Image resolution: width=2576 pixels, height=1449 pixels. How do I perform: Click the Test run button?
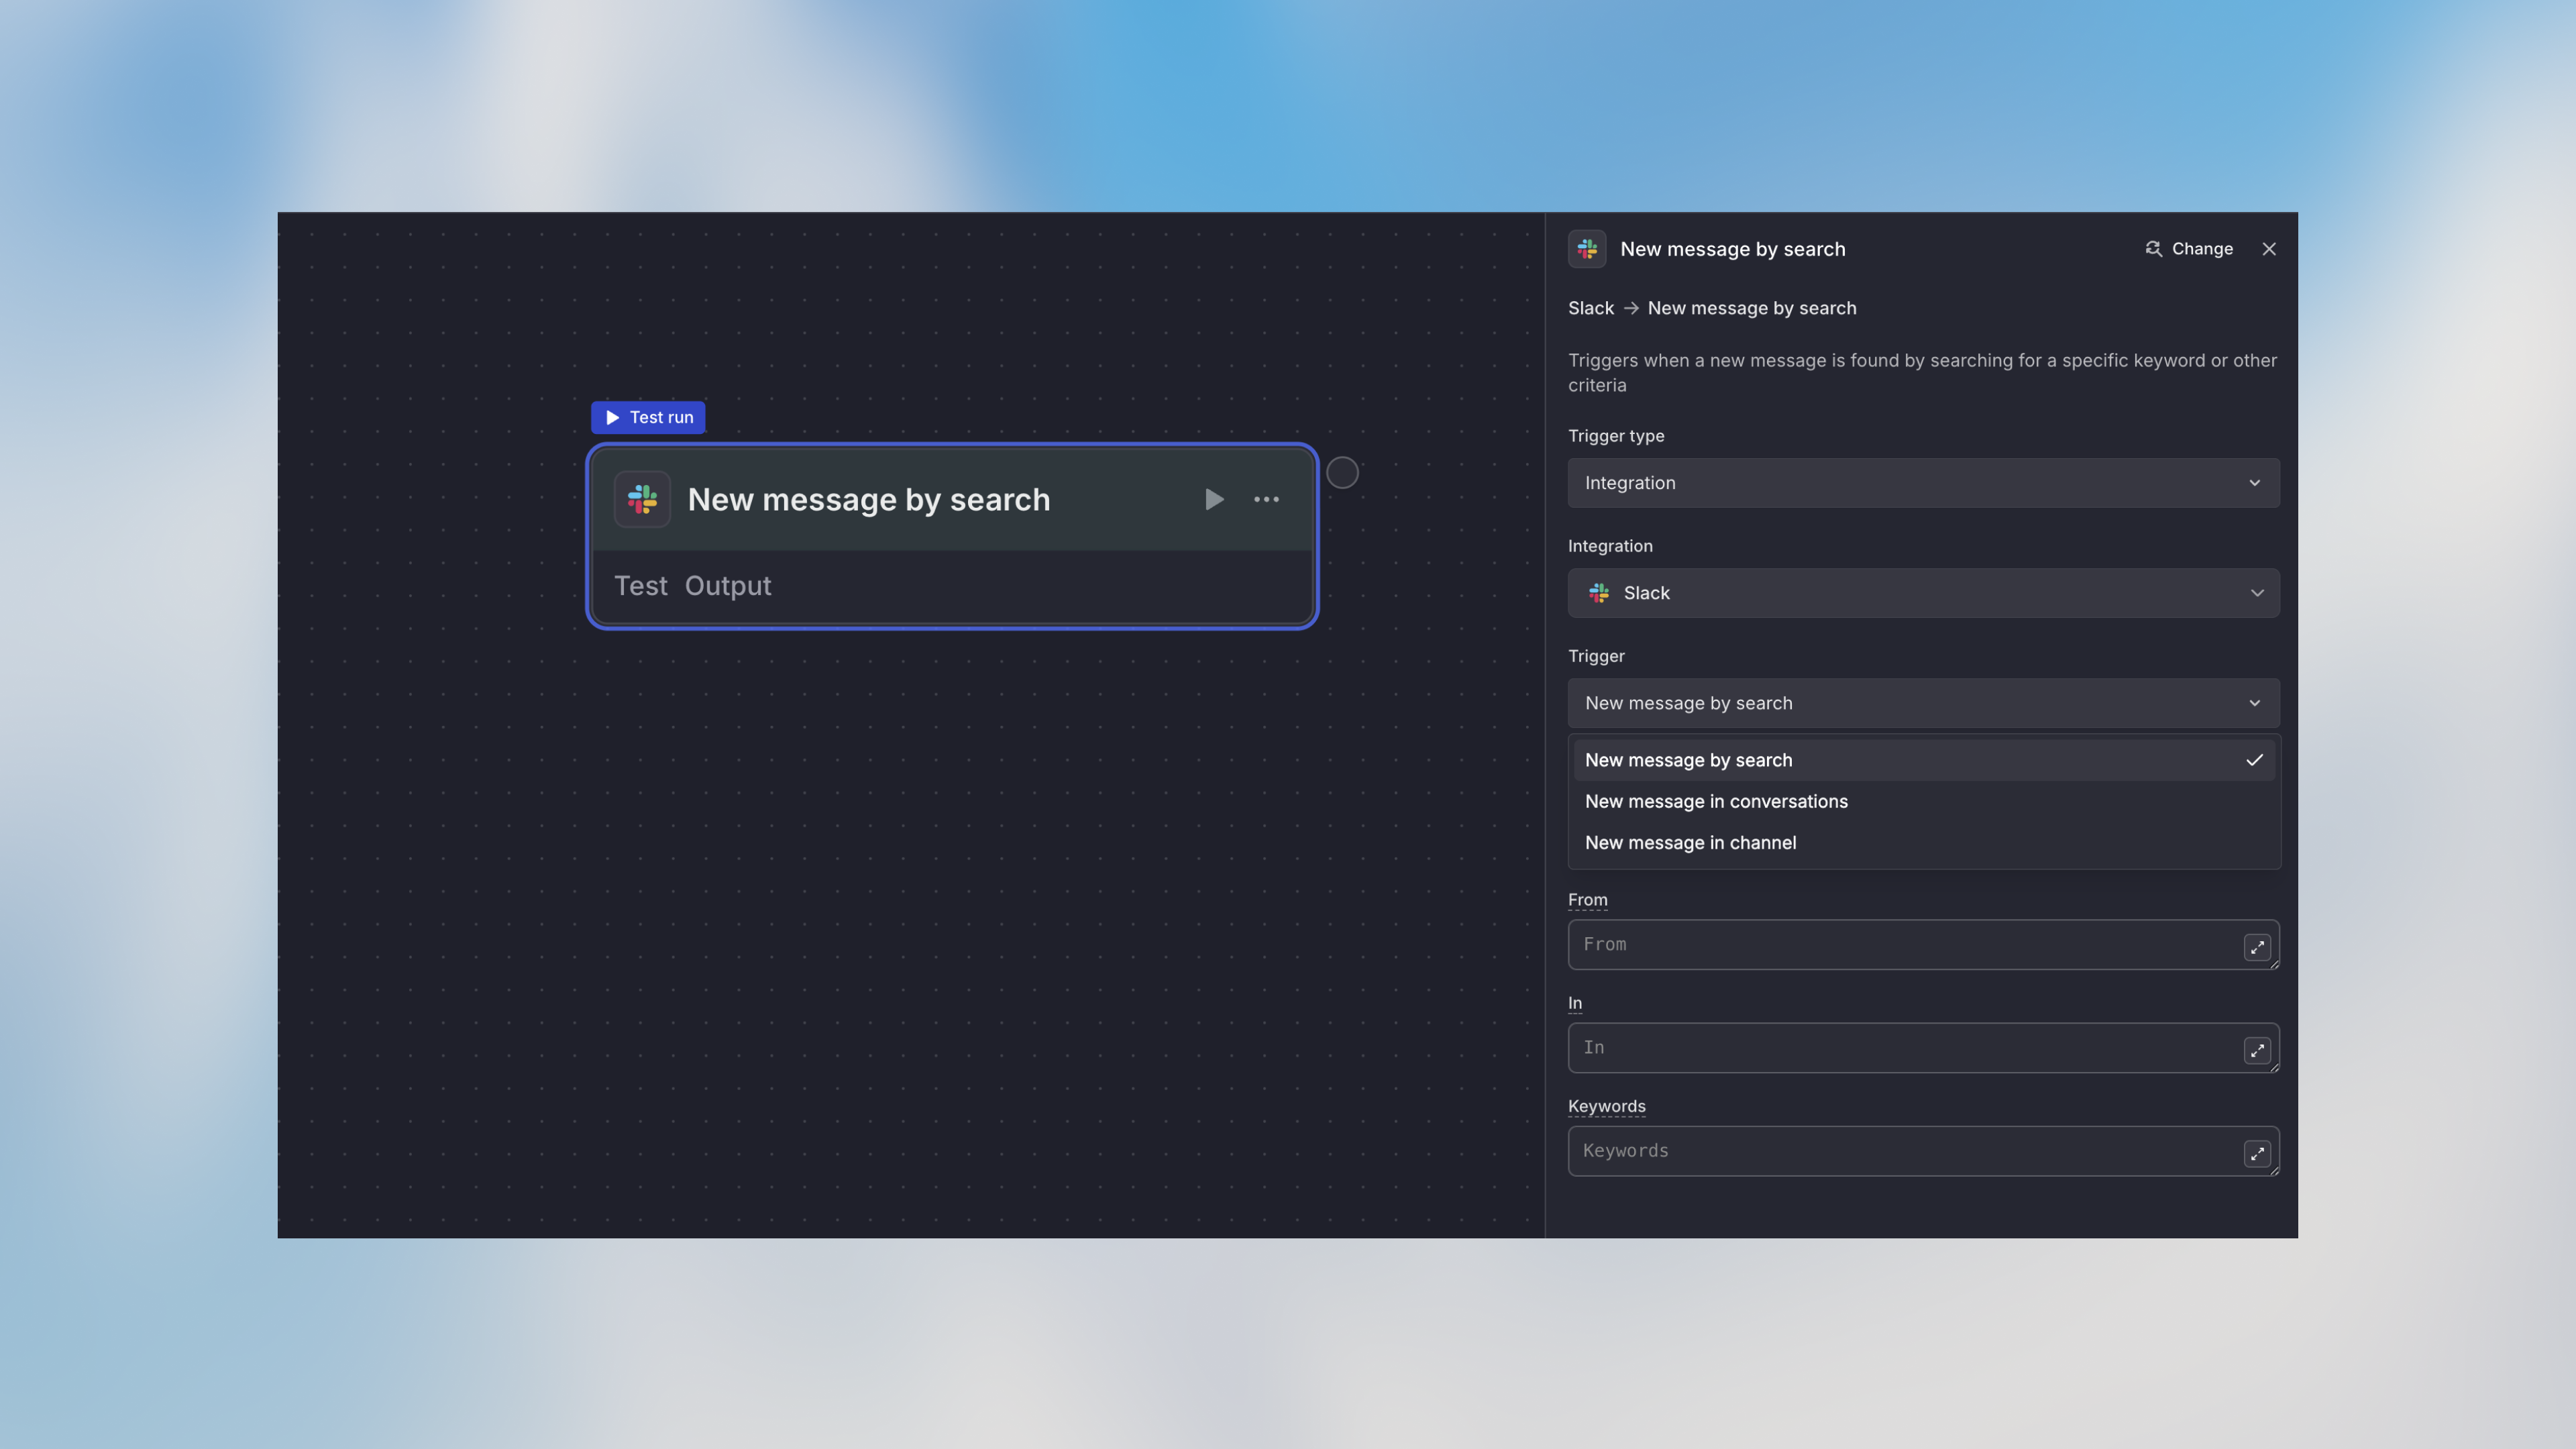pyautogui.click(x=648, y=417)
